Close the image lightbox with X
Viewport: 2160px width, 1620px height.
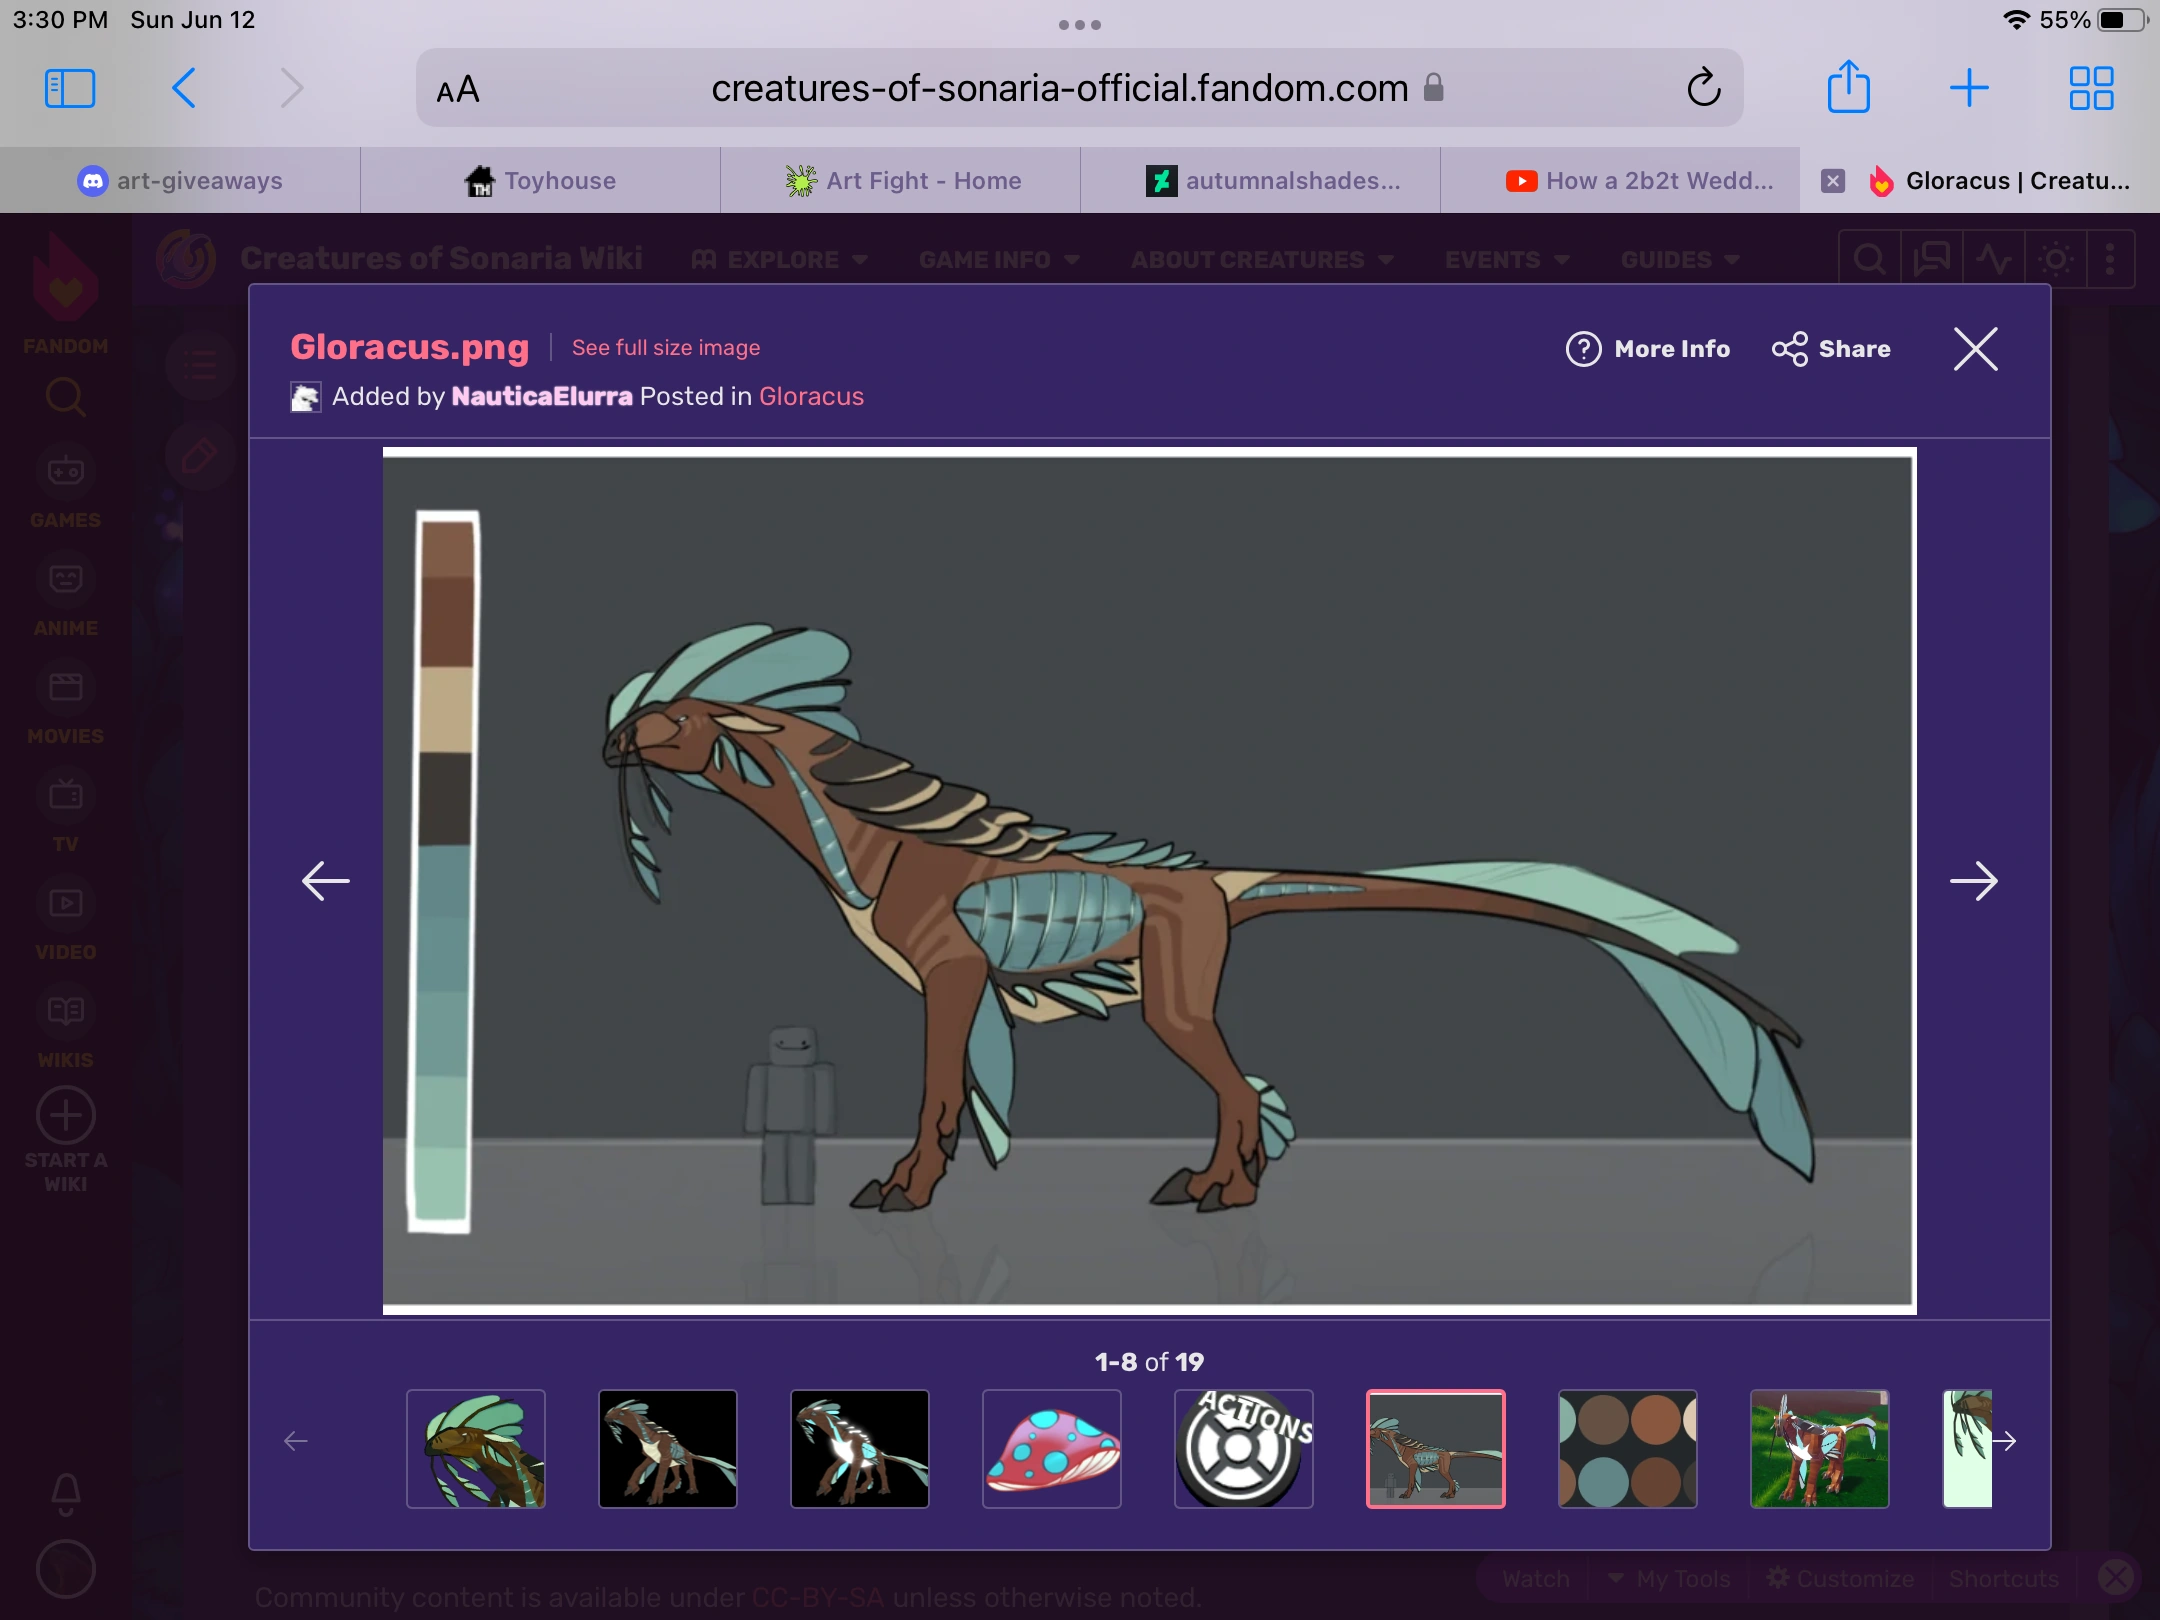pyautogui.click(x=1975, y=349)
